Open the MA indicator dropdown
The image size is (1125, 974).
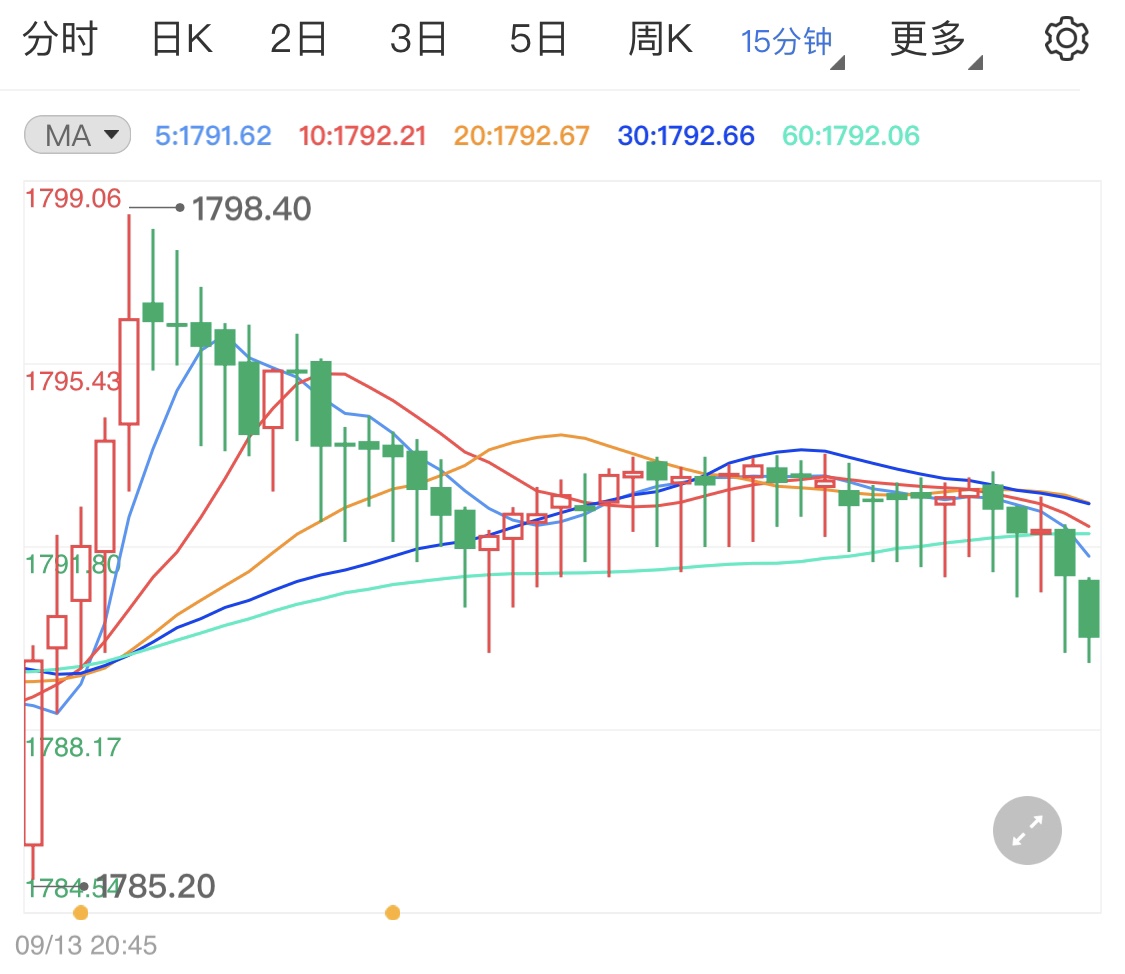[x=77, y=135]
